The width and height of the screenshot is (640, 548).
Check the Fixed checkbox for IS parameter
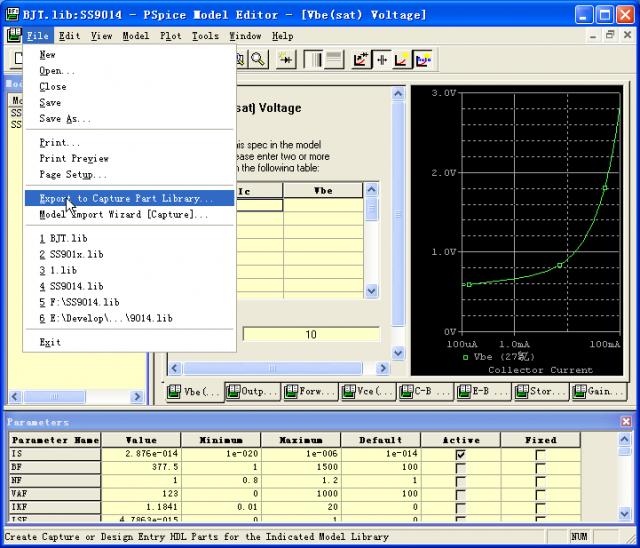pyautogui.click(x=540, y=455)
